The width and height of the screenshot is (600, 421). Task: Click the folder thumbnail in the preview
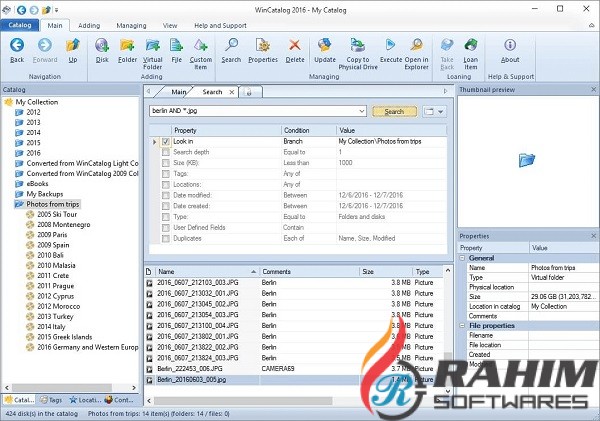click(x=527, y=160)
